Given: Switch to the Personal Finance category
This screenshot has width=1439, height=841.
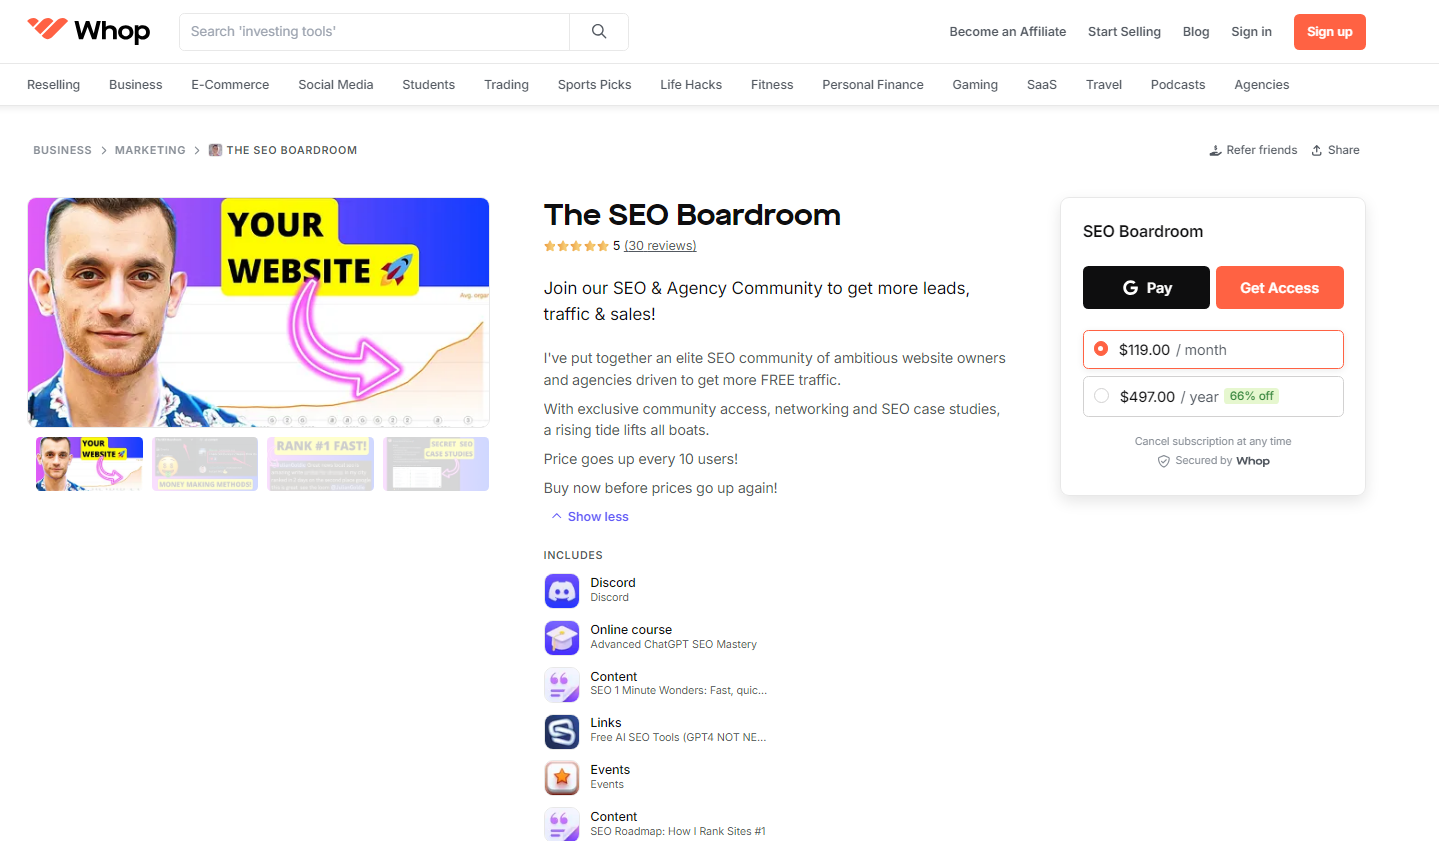Looking at the screenshot, I should [872, 84].
